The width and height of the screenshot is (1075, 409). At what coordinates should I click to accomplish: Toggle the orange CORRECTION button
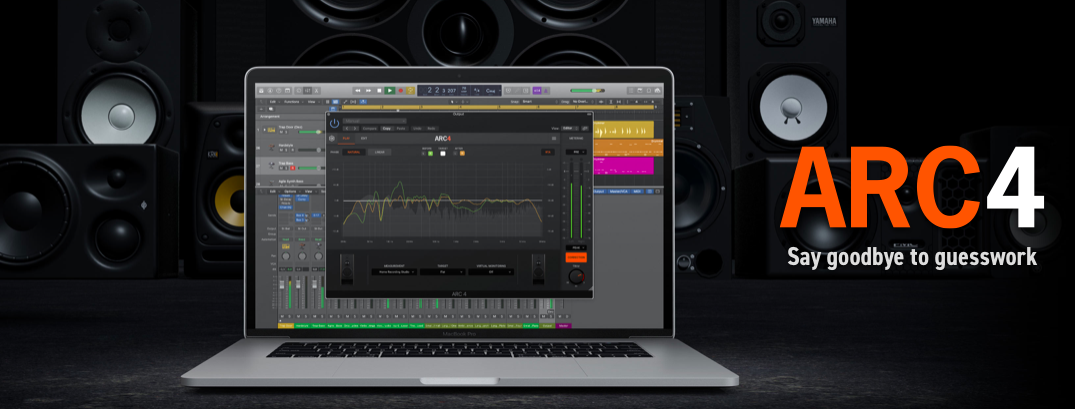pos(576,258)
